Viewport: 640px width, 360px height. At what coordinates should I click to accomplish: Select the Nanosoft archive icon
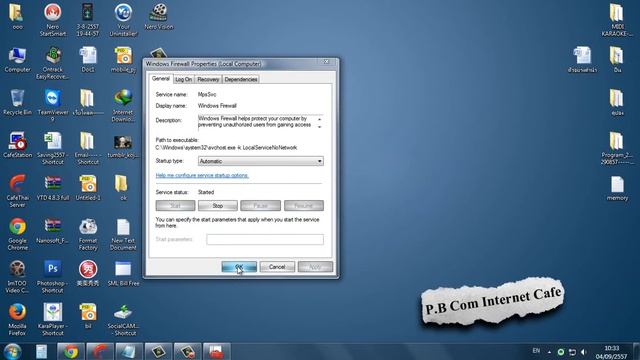click(x=53, y=230)
